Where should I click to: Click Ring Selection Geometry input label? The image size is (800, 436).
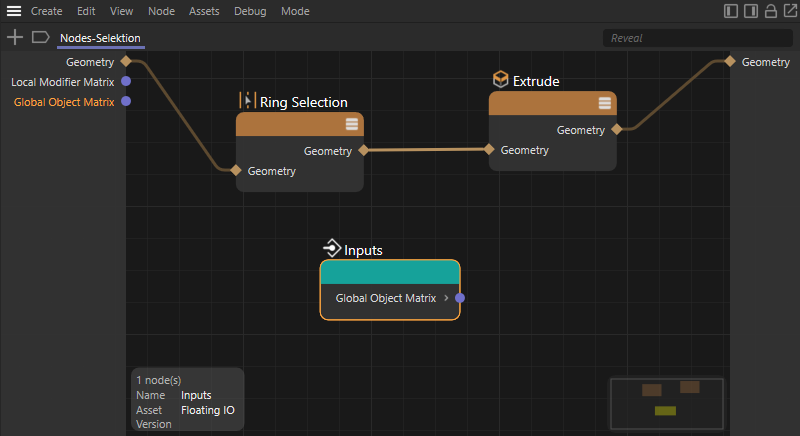pyautogui.click(x=271, y=171)
